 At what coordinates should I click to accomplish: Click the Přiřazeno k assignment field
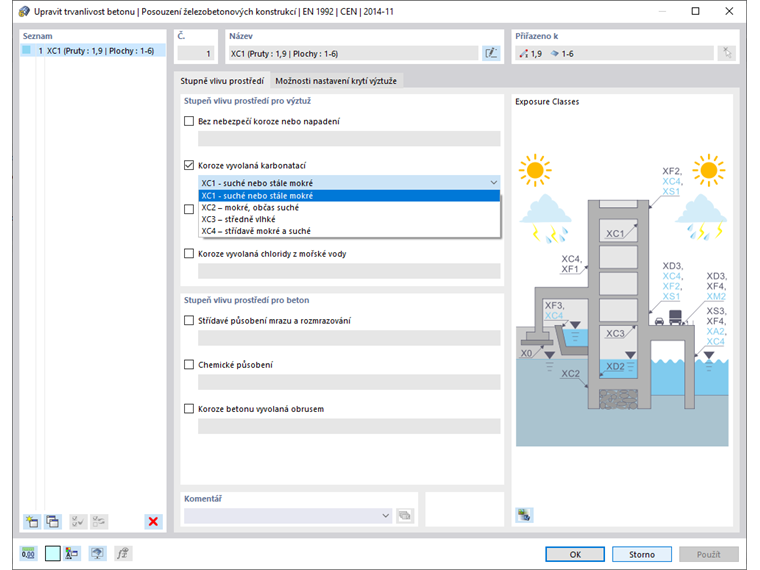coord(615,53)
